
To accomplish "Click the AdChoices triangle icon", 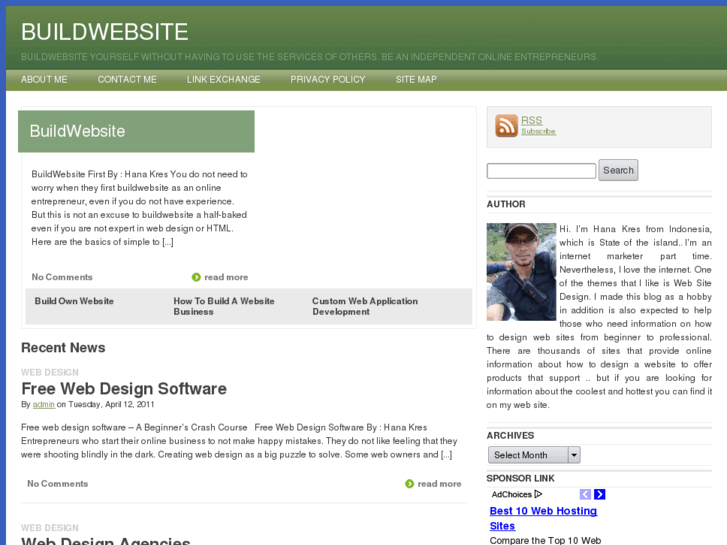I will pos(538,494).
